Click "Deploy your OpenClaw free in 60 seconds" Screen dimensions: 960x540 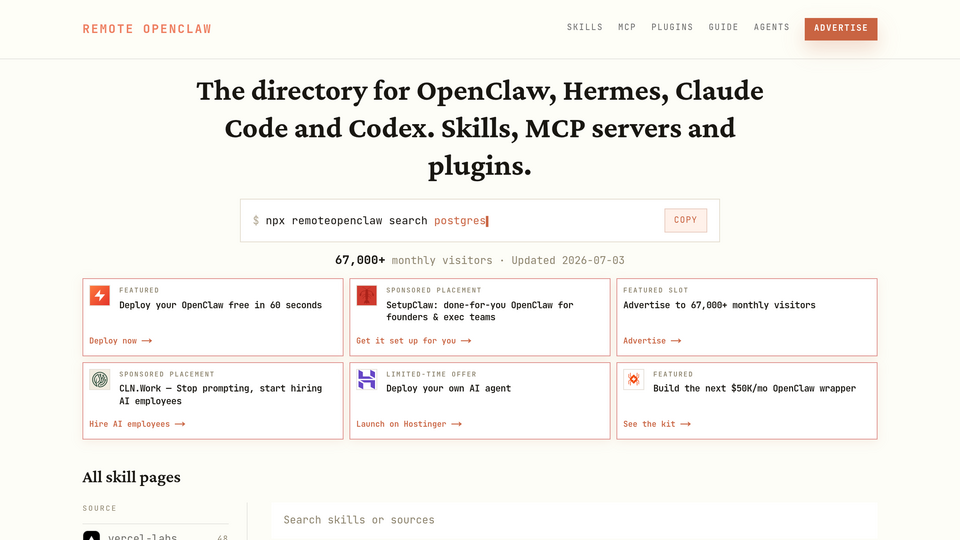coord(220,305)
